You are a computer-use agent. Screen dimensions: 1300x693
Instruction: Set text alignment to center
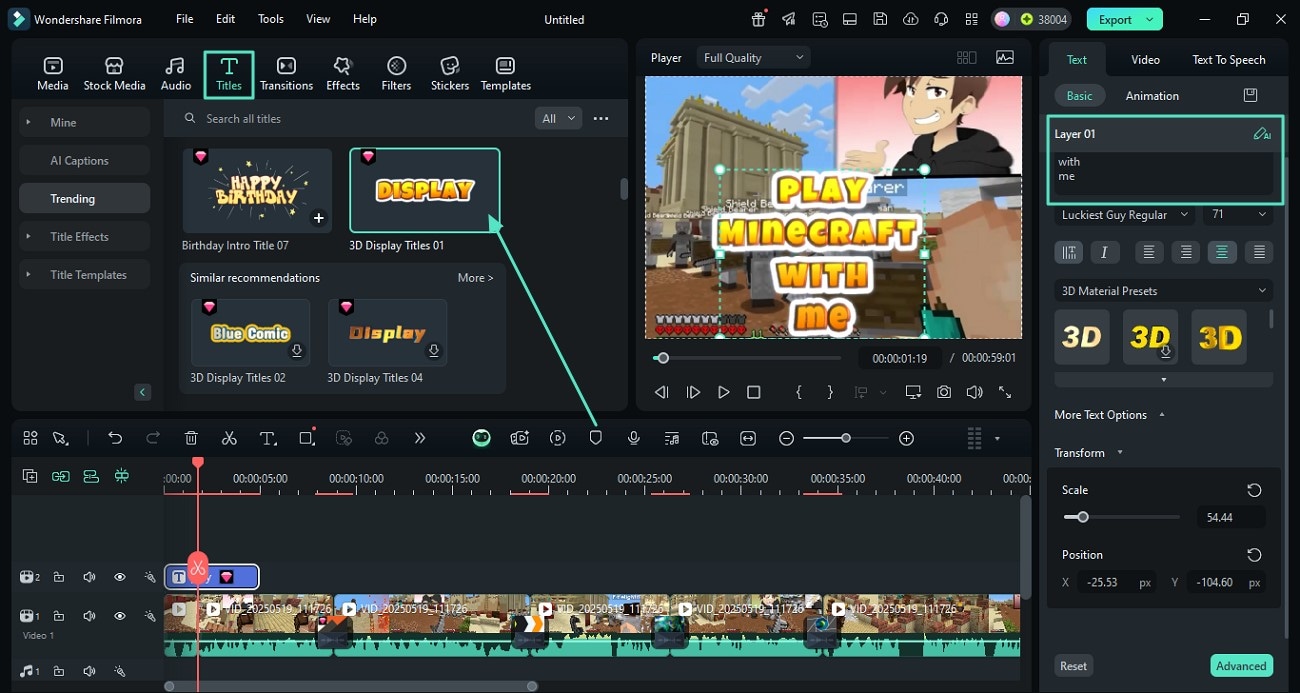1222,252
